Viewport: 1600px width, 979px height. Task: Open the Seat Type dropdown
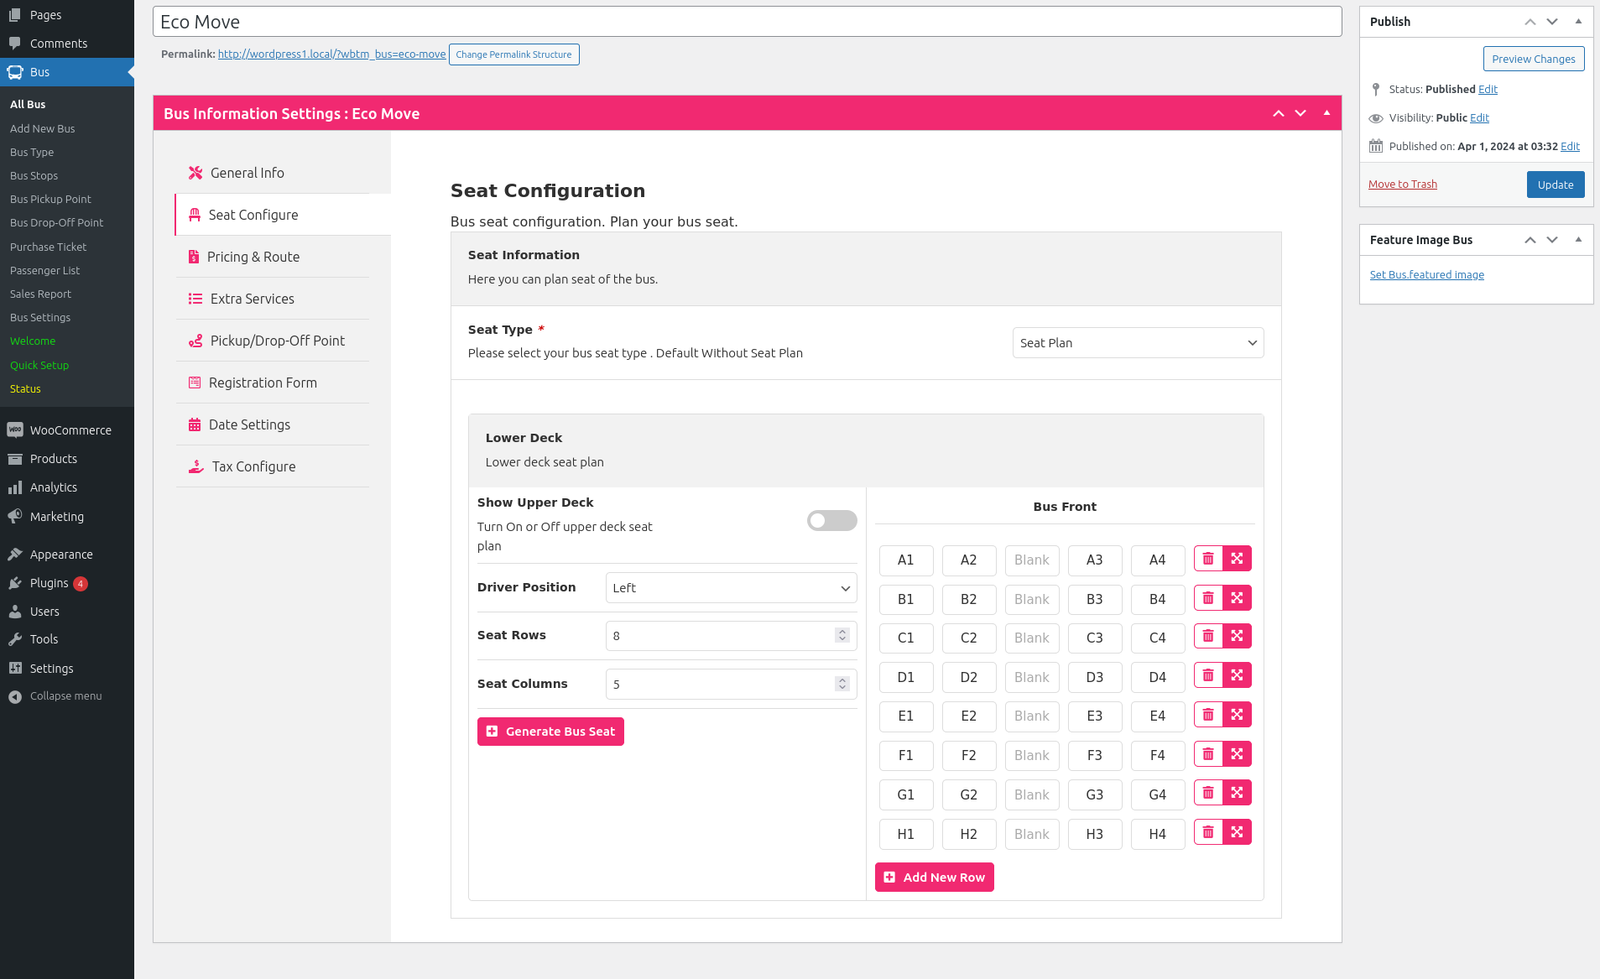[1137, 343]
